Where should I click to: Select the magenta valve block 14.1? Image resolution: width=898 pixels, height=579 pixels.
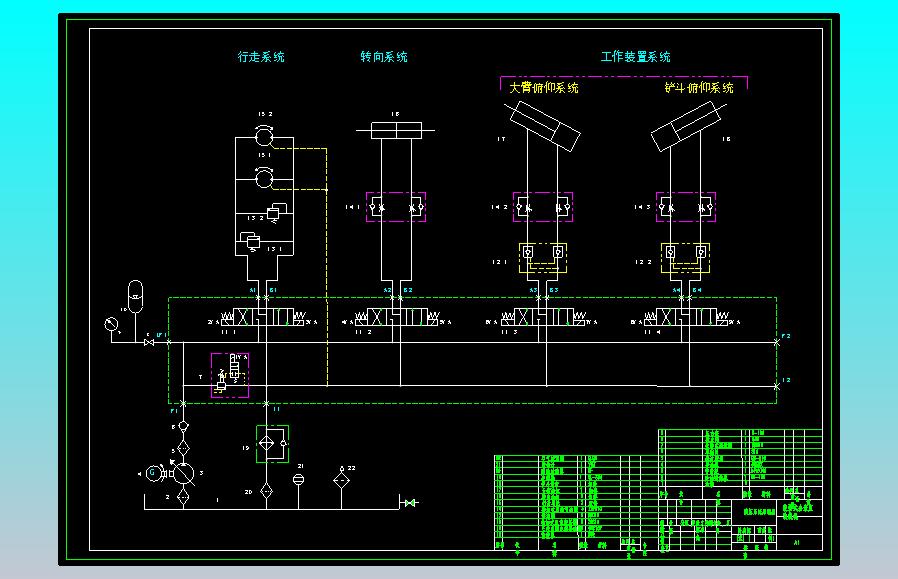(396, 207)
